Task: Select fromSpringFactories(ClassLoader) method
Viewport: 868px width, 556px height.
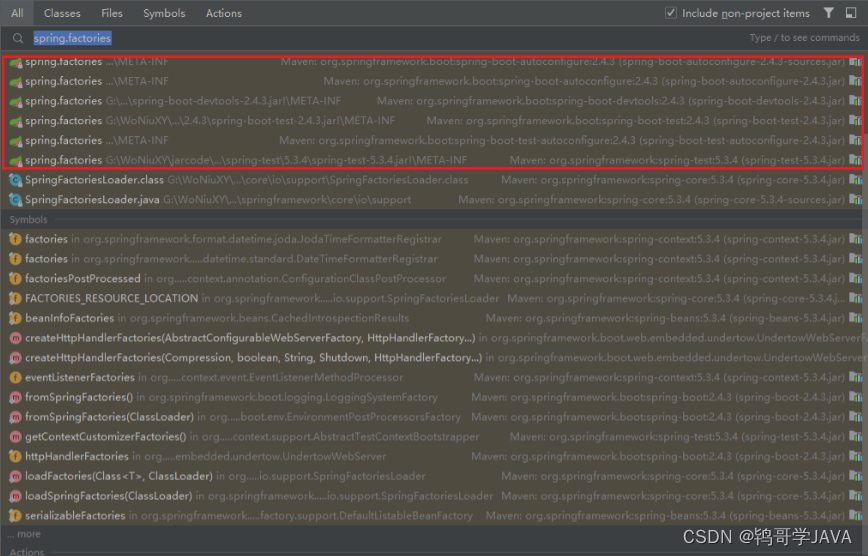Action: (434, 417)
